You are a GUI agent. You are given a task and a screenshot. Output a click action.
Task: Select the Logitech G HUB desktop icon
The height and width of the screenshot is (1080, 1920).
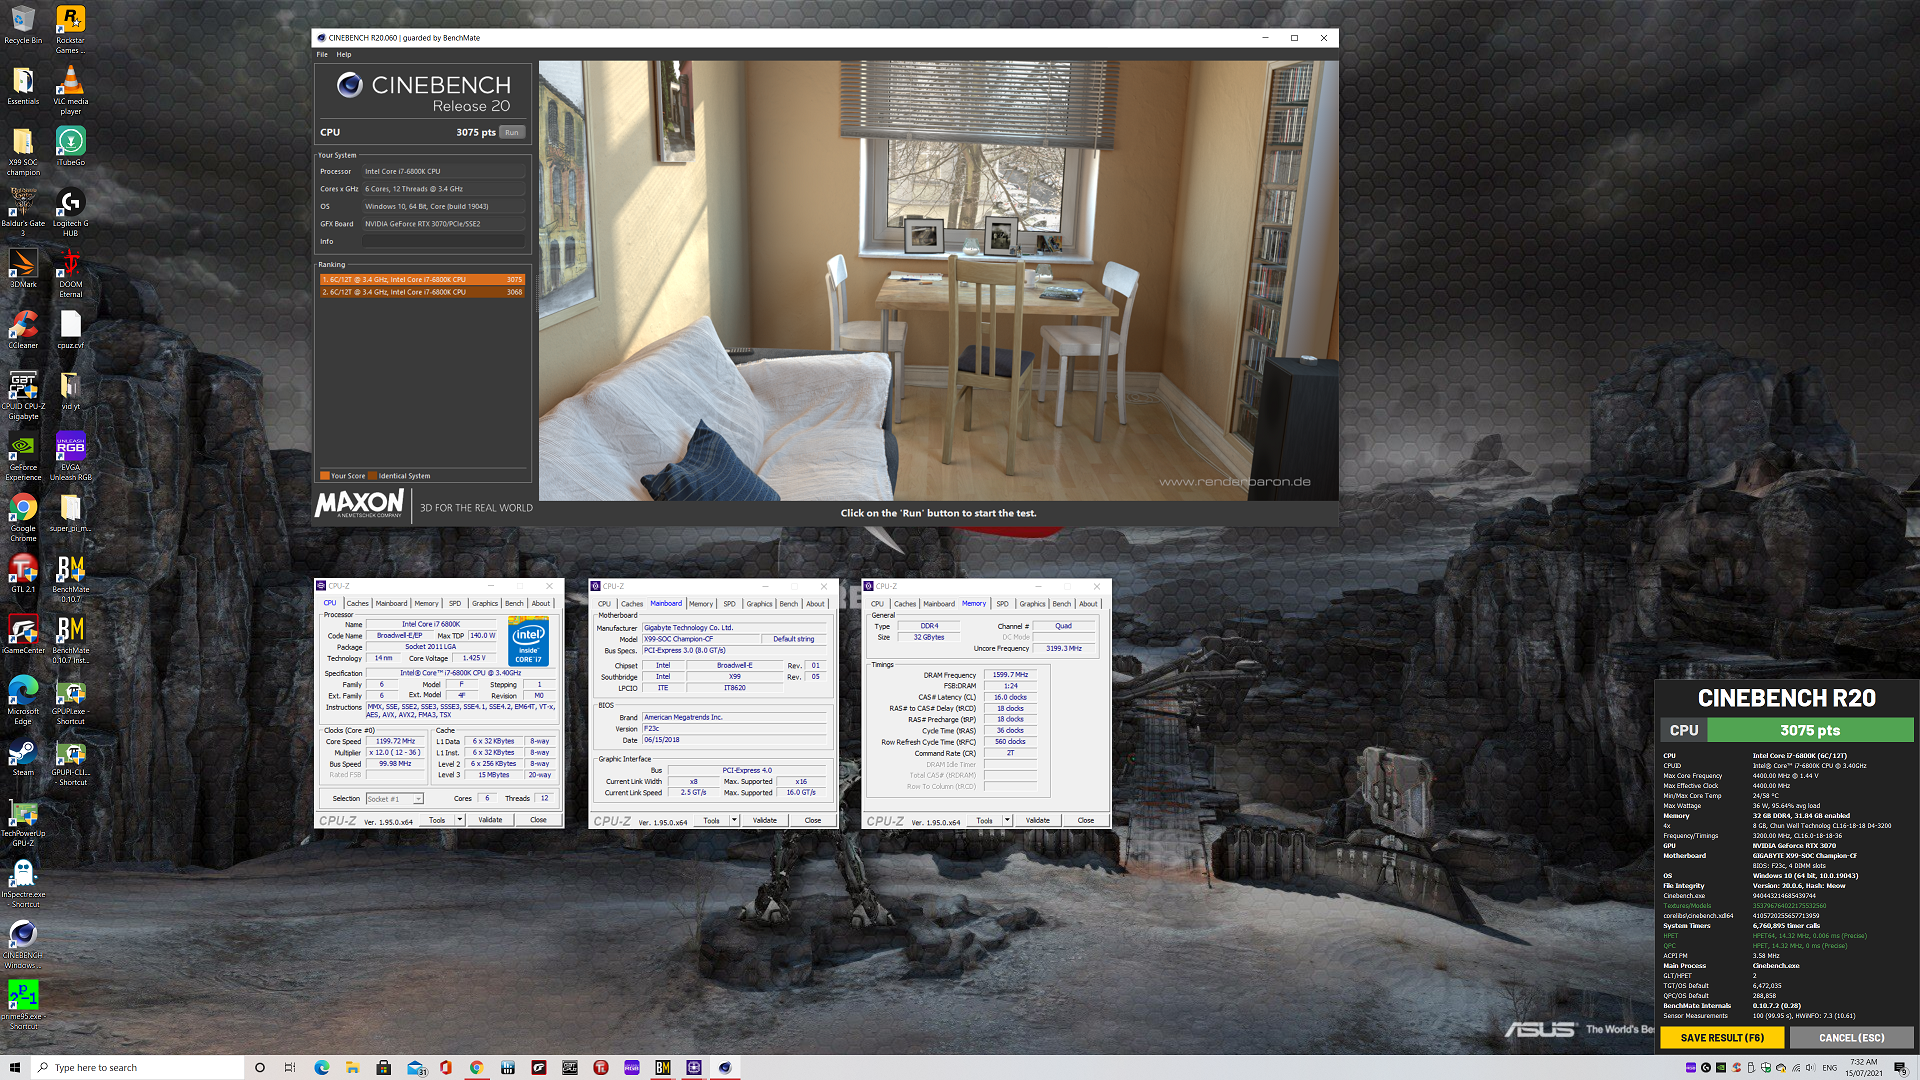[70, 212]
